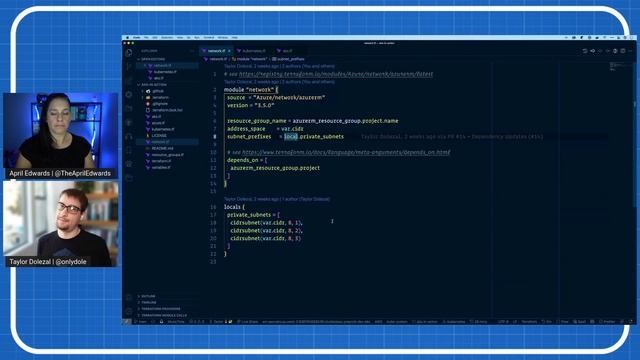Screen dimensions: 640x360
Task: Click the editor minimap preview
Action: [621, 67]
